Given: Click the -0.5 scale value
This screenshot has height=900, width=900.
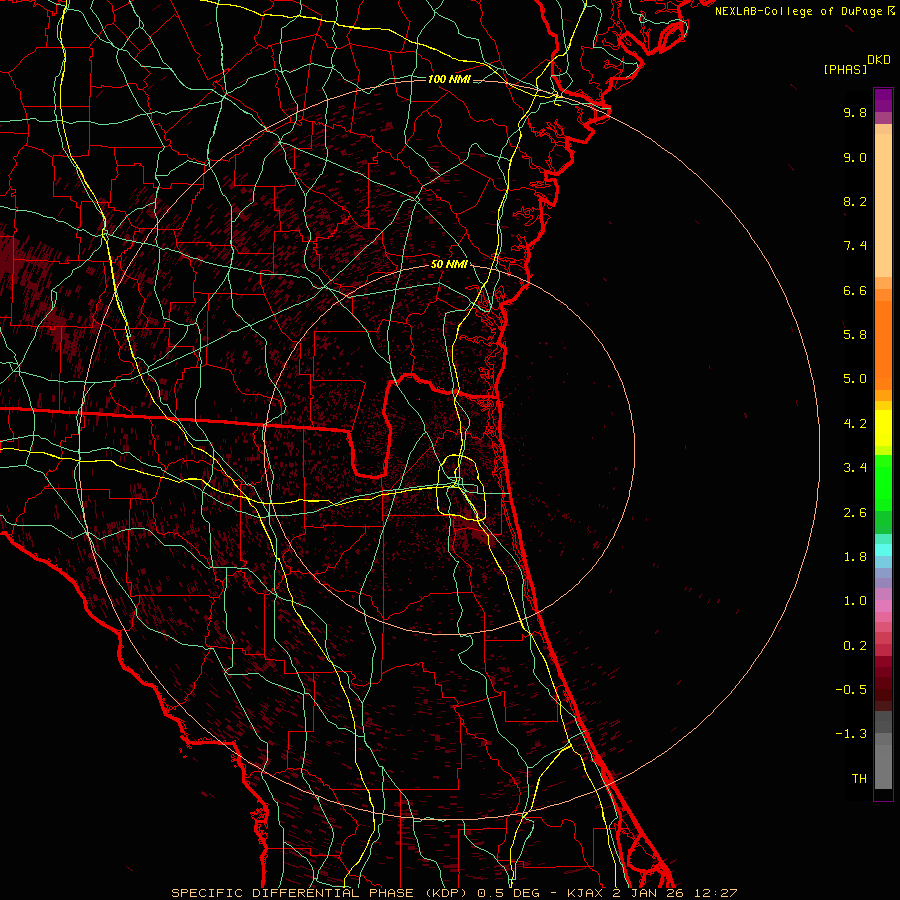Looking at the screenshot, I should click(851, 690).
